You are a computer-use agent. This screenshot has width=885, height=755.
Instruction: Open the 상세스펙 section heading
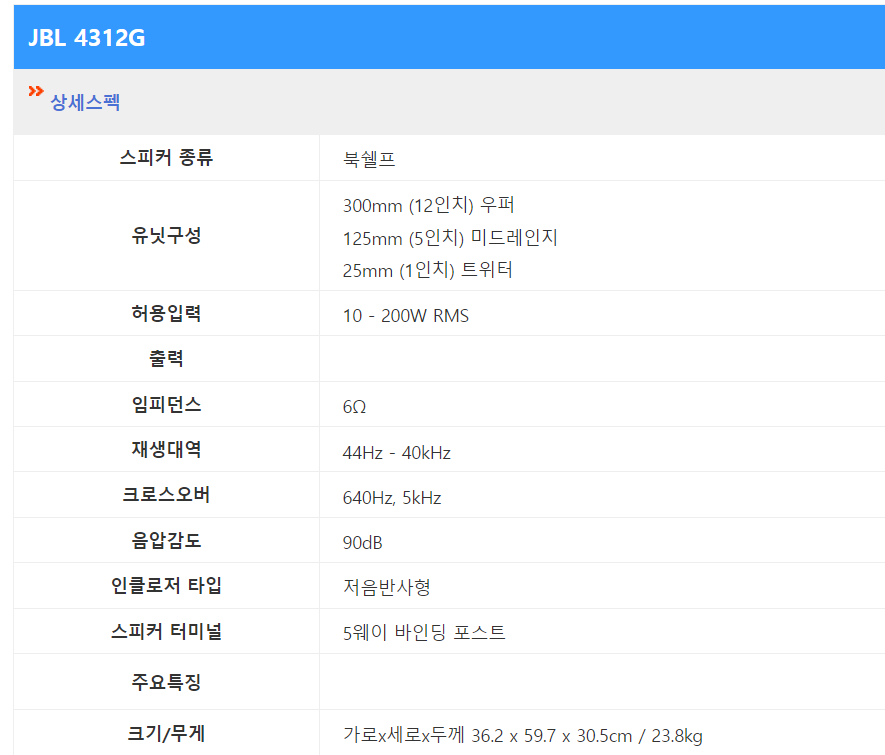[85, 103]
